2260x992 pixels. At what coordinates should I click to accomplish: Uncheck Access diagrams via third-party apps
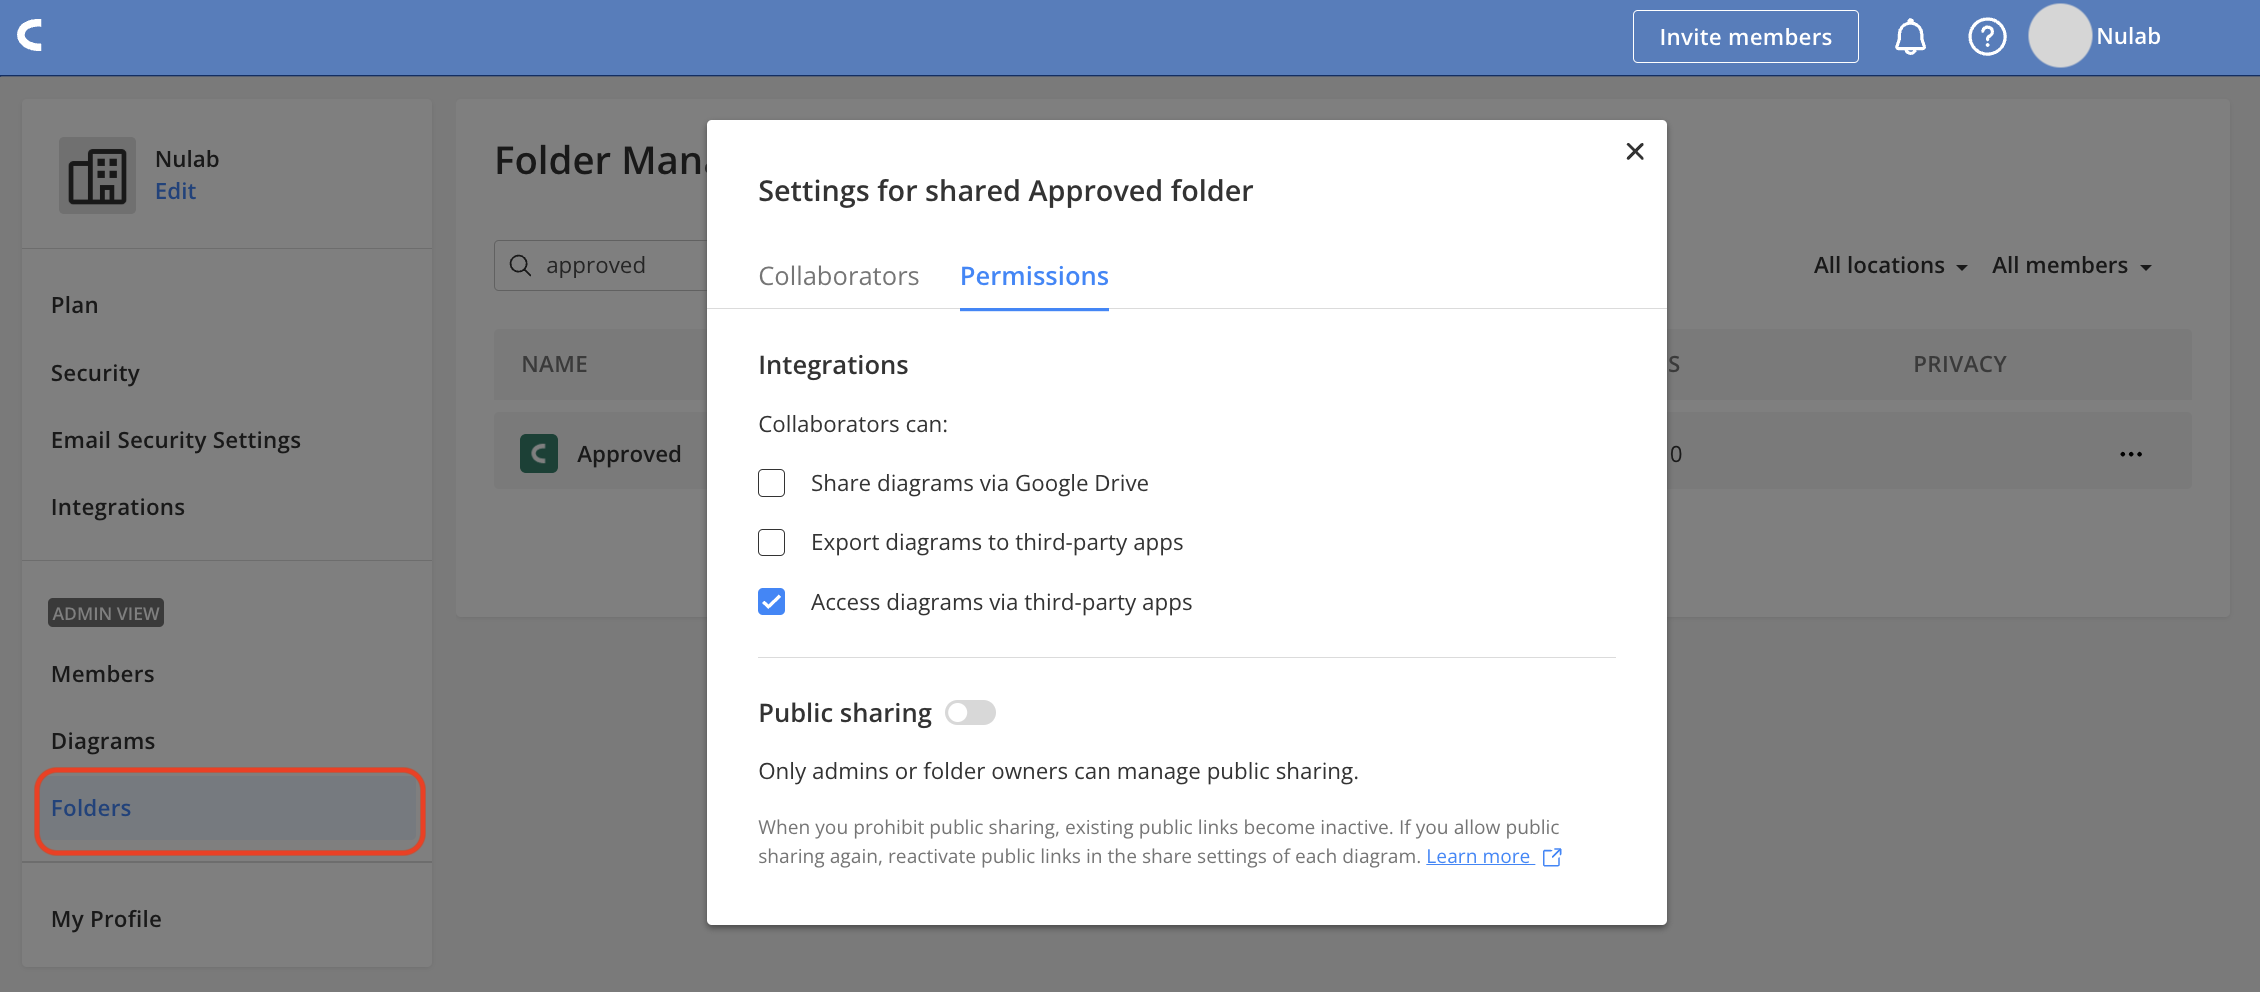[771, 602]
